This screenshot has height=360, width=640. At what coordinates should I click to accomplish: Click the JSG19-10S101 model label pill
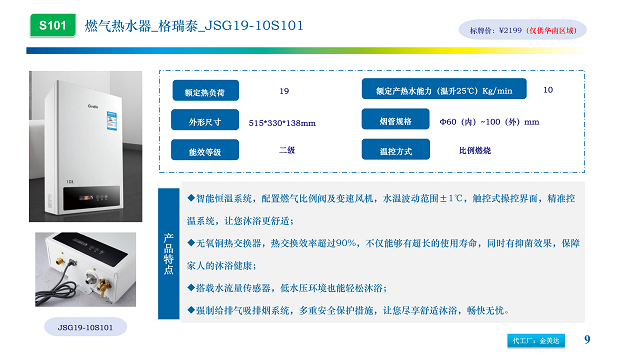coord(85,327)
